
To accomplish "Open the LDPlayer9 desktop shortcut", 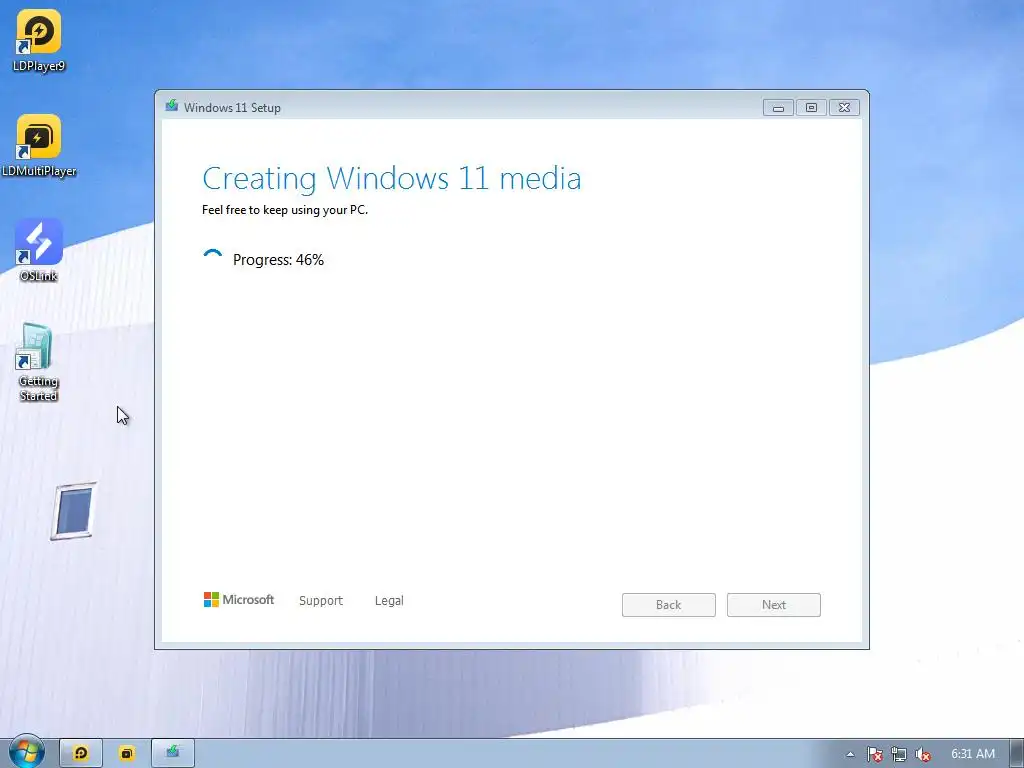I will [39, 40].
